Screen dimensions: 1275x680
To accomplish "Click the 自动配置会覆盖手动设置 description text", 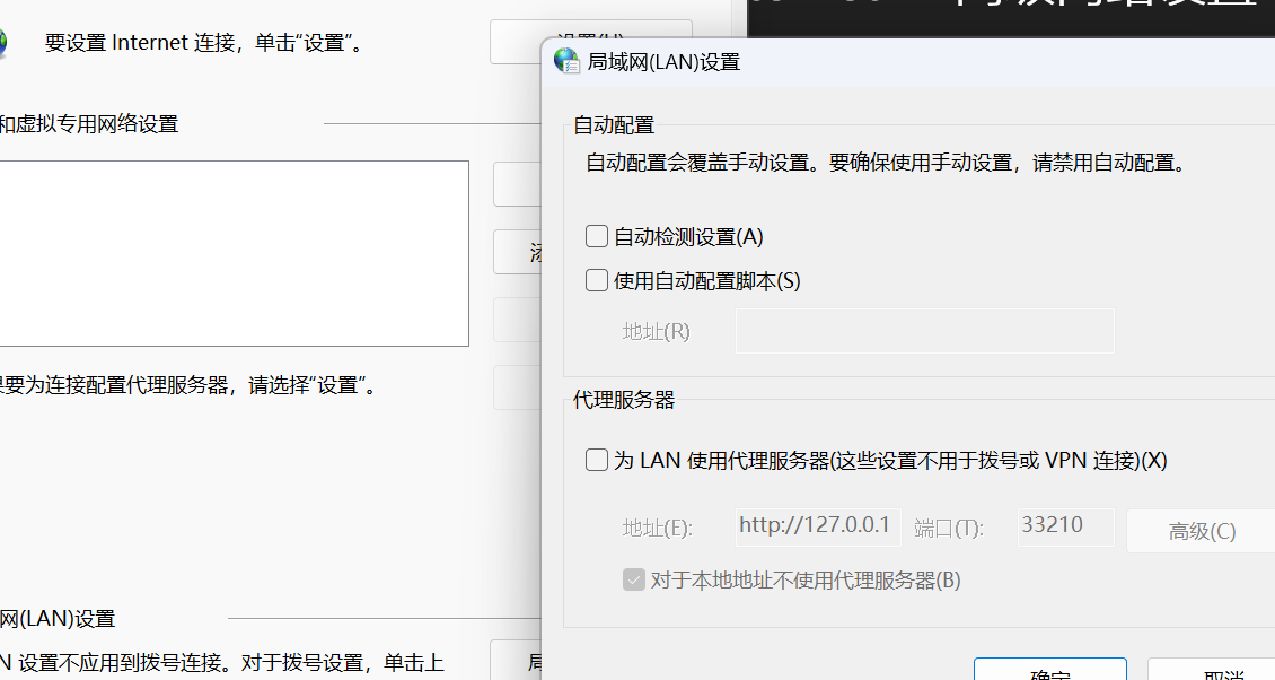I will [886, 163].
